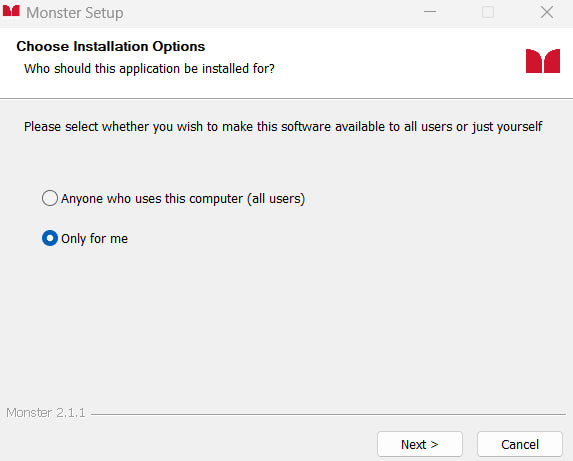The height and width of the screenshot is (461, 573).
Task: Select the all users radio button
Action: [x=50, y=198]
